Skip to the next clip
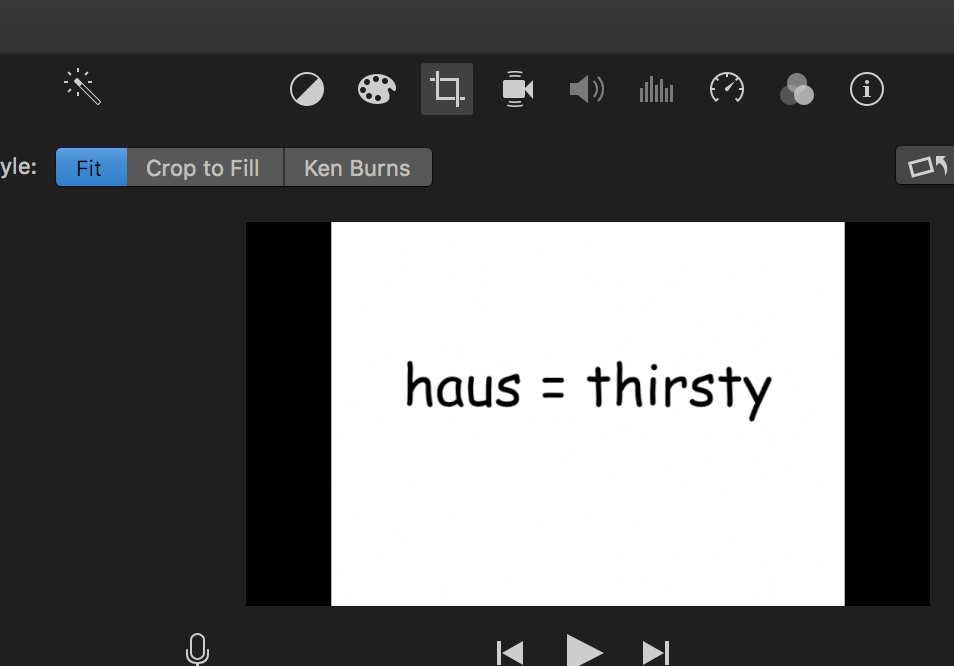954x666 pixels. 656,653
